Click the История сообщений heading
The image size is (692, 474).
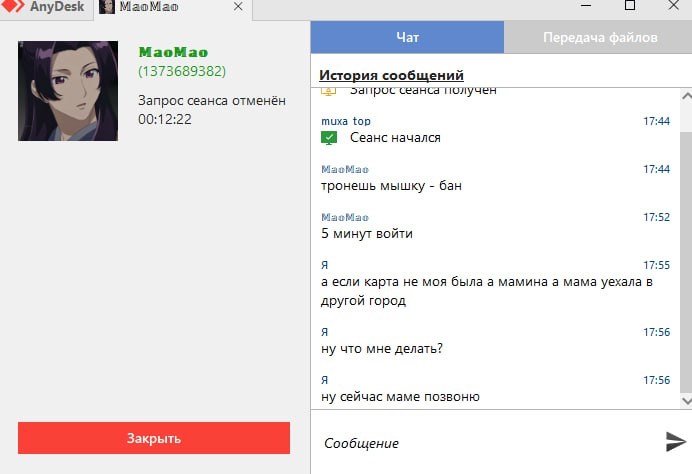click(391, 75)
